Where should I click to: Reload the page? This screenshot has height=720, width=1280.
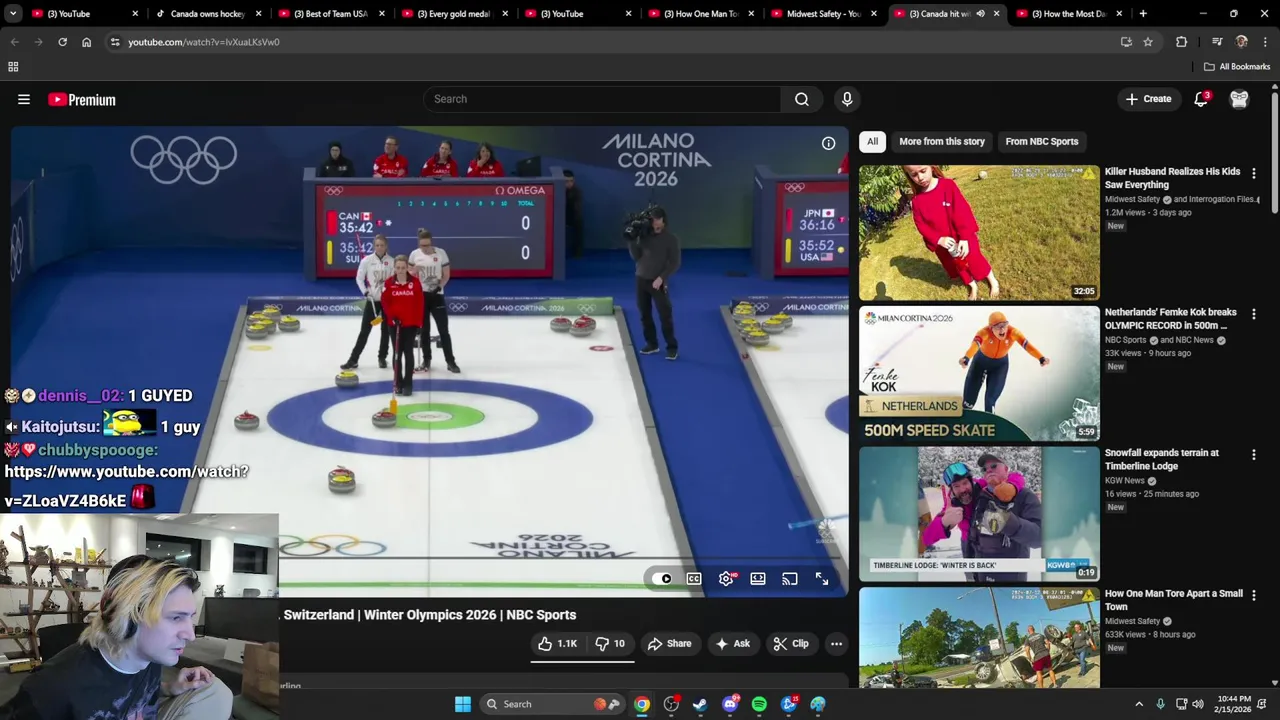point(62,42)
